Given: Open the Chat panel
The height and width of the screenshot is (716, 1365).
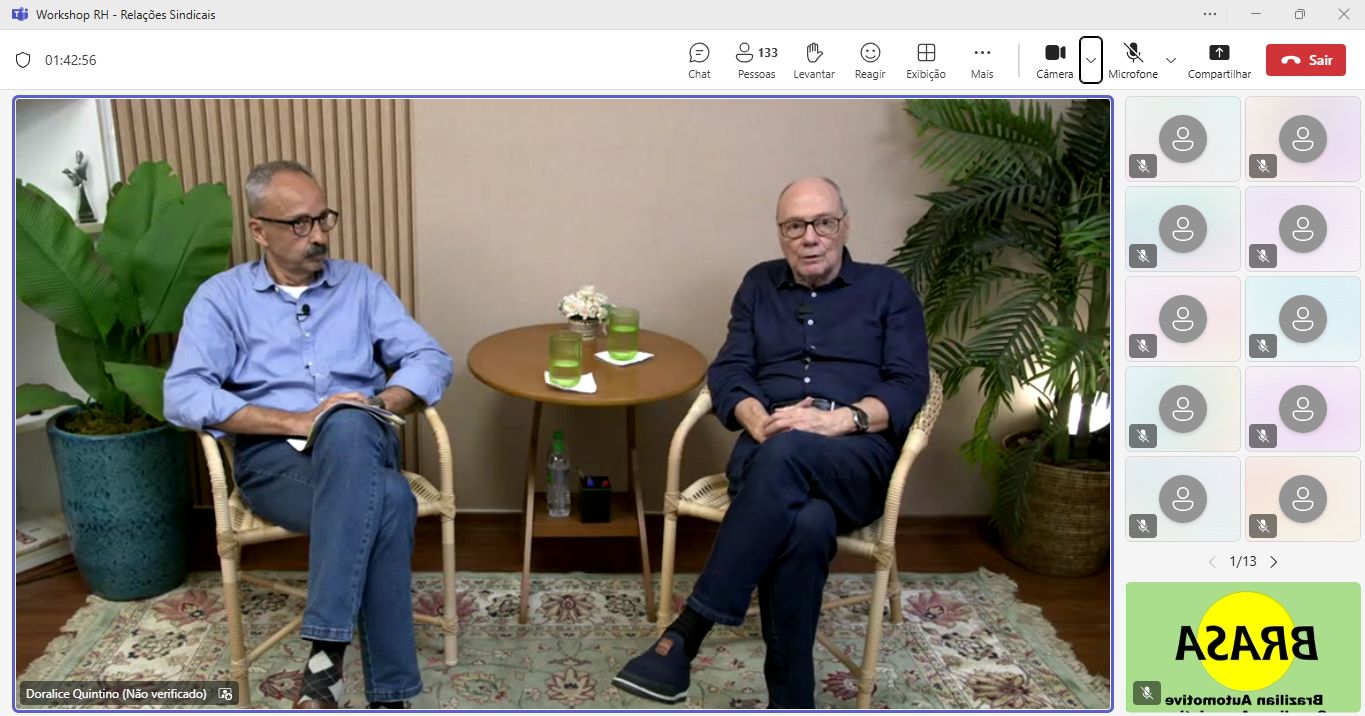Looking at the screenshot, I should point(699,60).
